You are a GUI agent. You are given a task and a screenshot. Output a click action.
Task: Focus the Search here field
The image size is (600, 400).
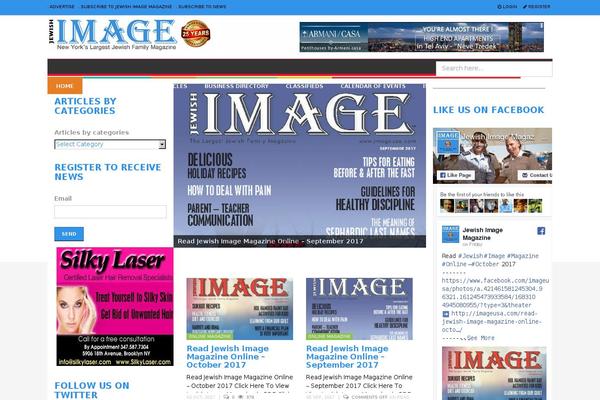pos(494,69)
